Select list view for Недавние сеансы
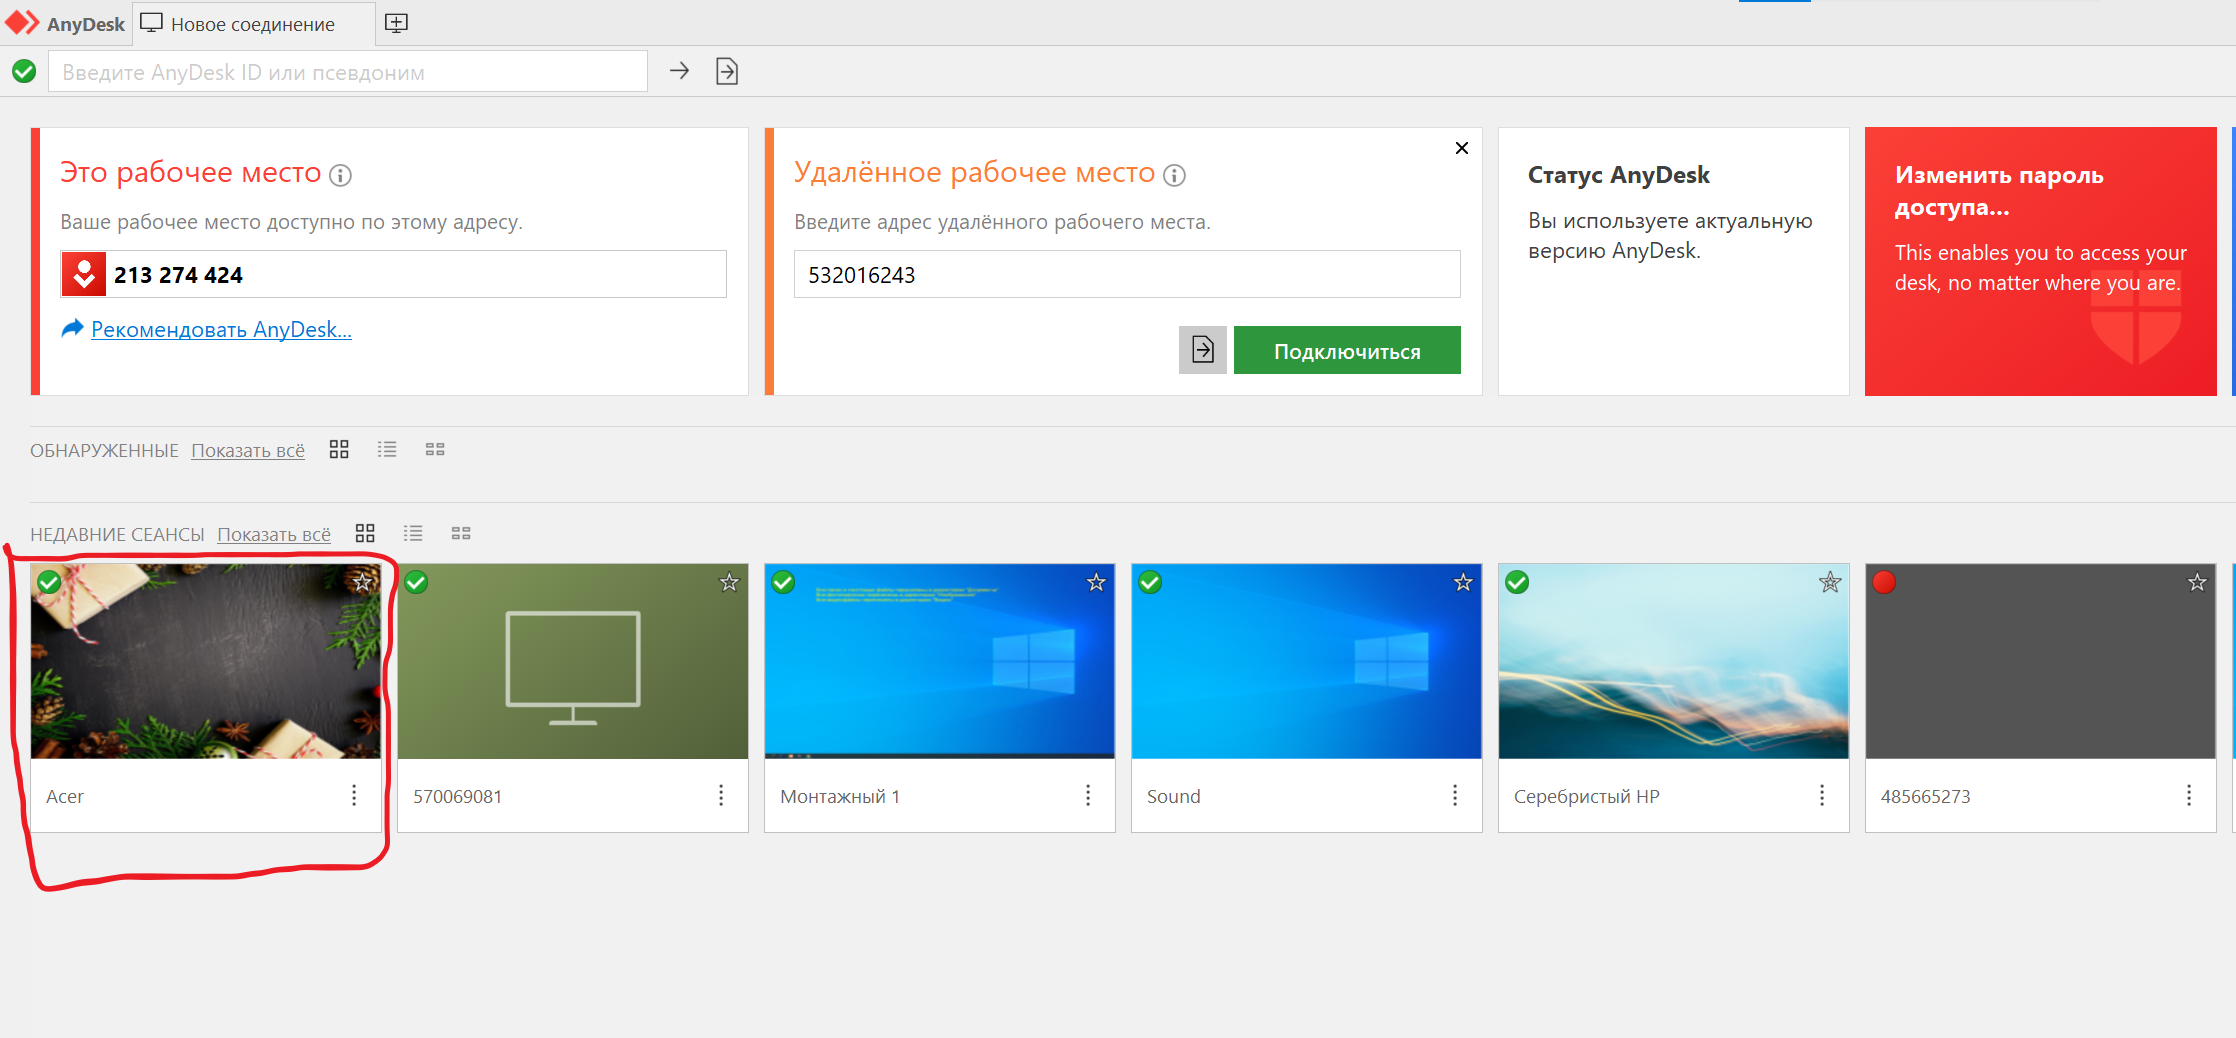 pos(413,533)
